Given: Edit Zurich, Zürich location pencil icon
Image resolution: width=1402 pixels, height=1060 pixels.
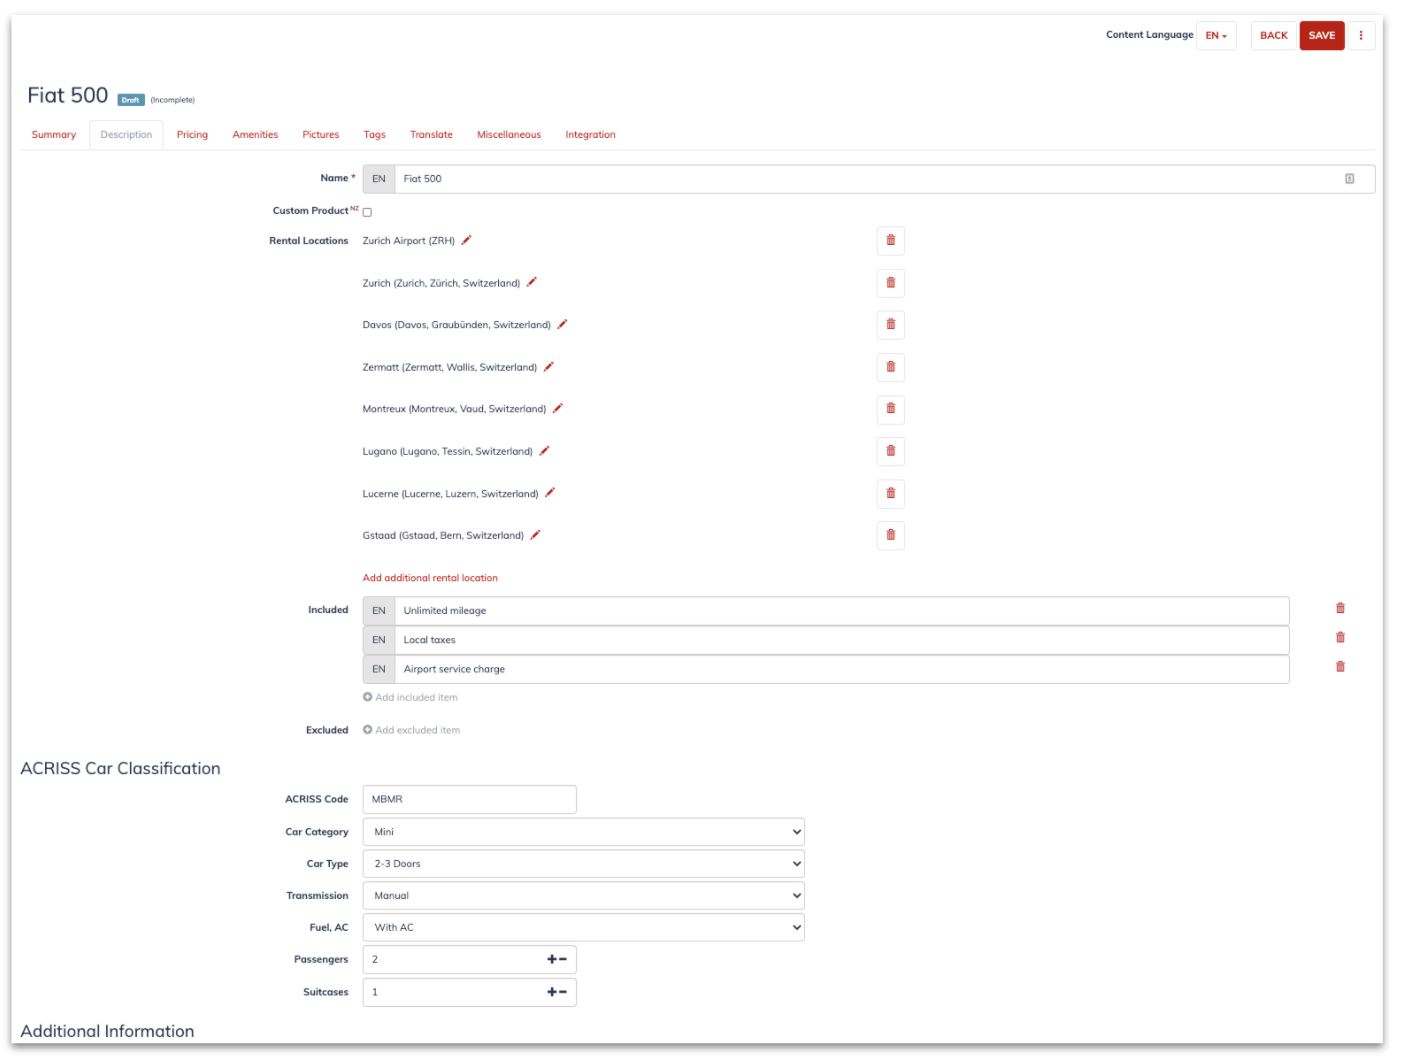Looking at the screenshot, I should [x=531, y=282].
